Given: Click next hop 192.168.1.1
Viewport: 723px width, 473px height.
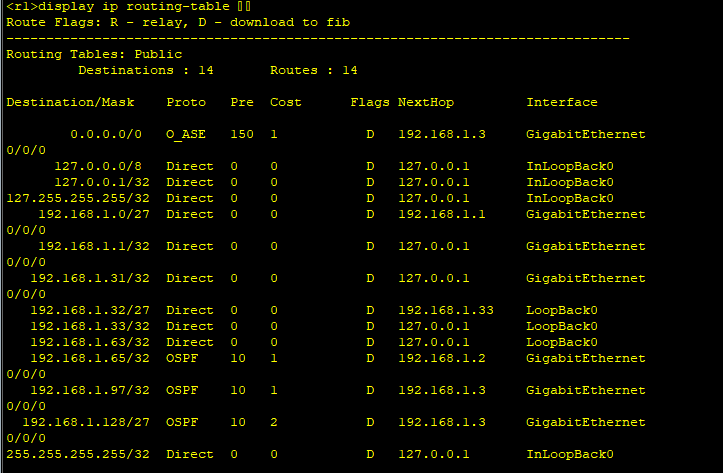Looking at the screenshot, I should [x=442, y=214].
